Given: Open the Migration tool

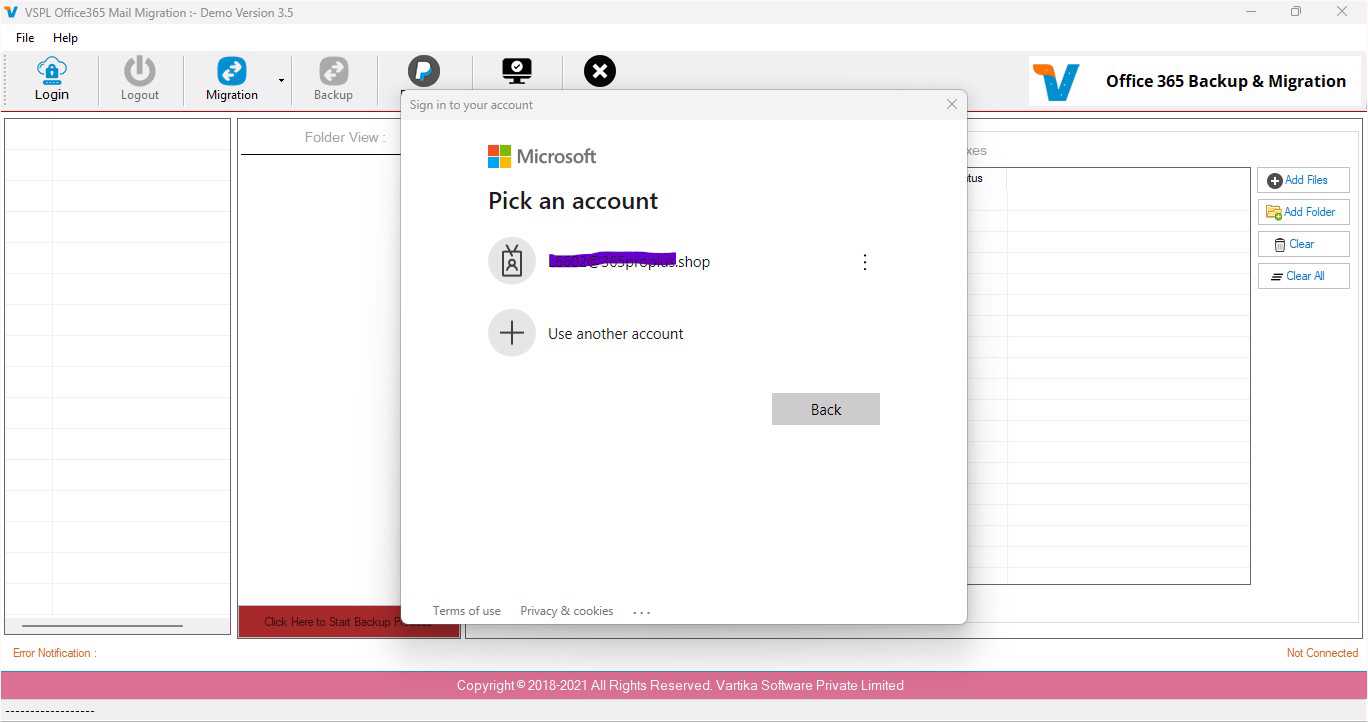Looking at the screenshot, I should 232,79.
